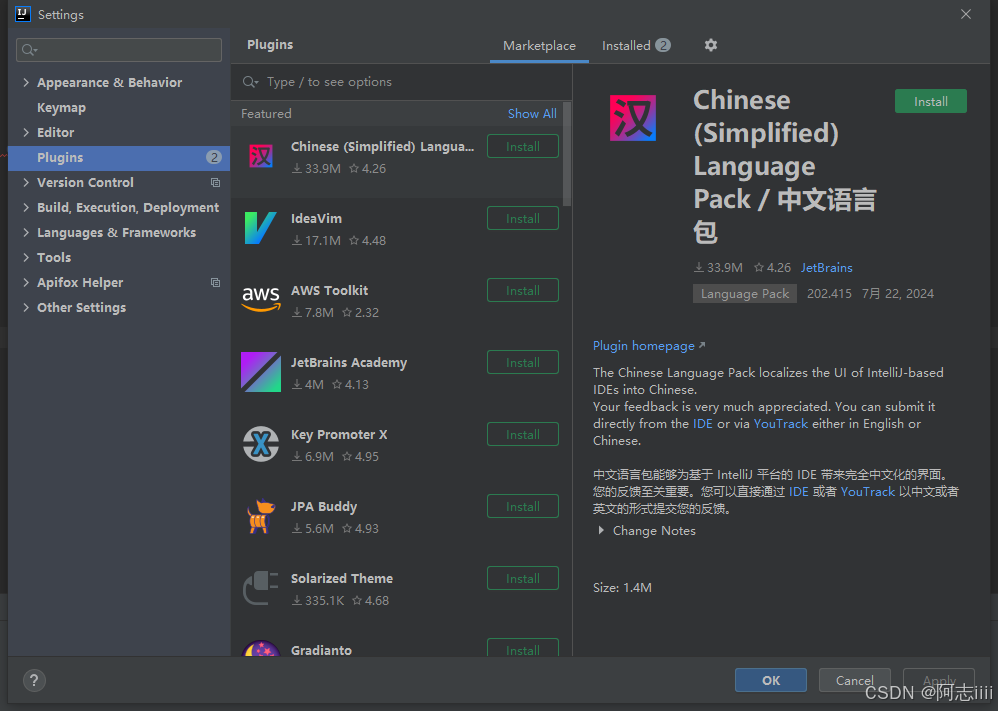The image size is (998, 711).
Task: Open the Plugin homepage link
Action: click(x=643, y=346)
